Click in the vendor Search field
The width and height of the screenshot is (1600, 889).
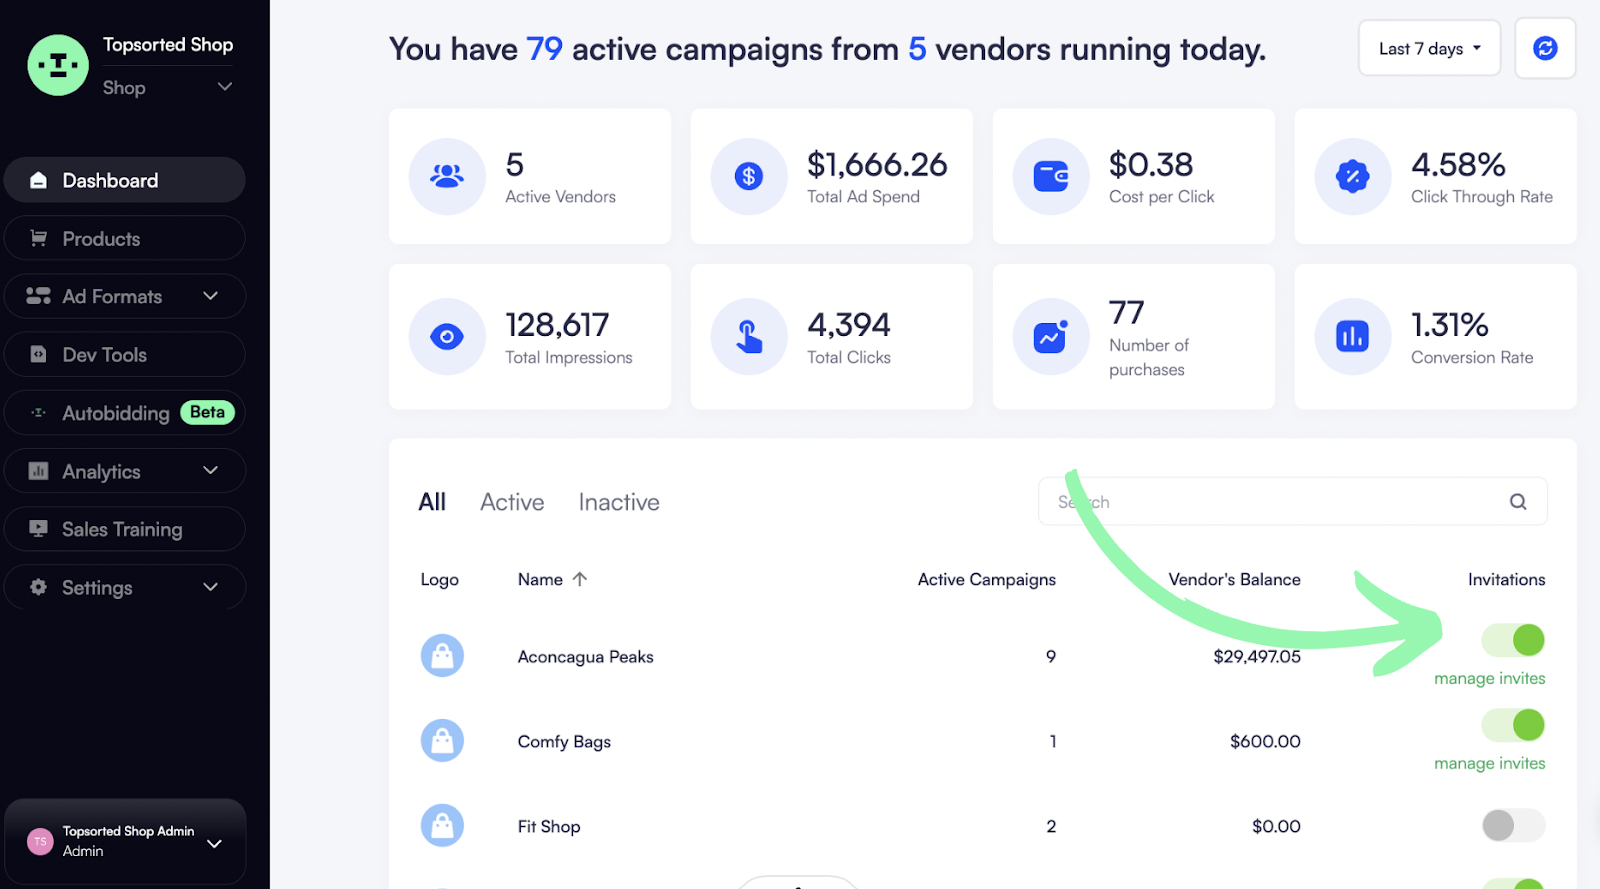pos(1293,502)
